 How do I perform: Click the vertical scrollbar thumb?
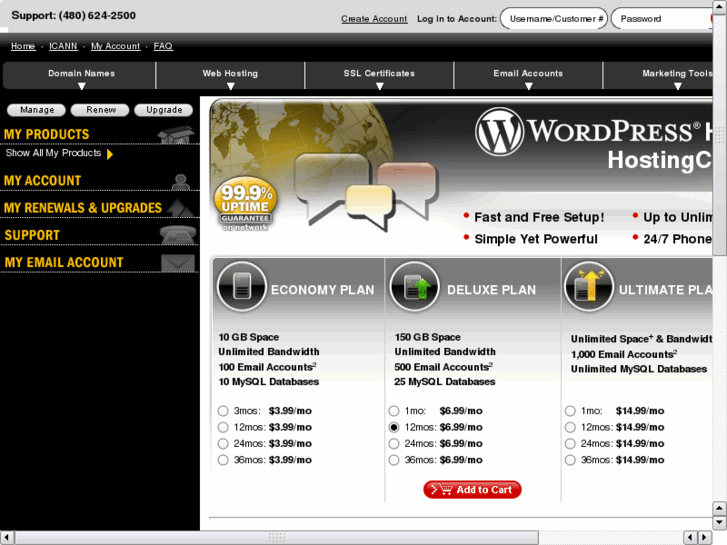(719, 135)
